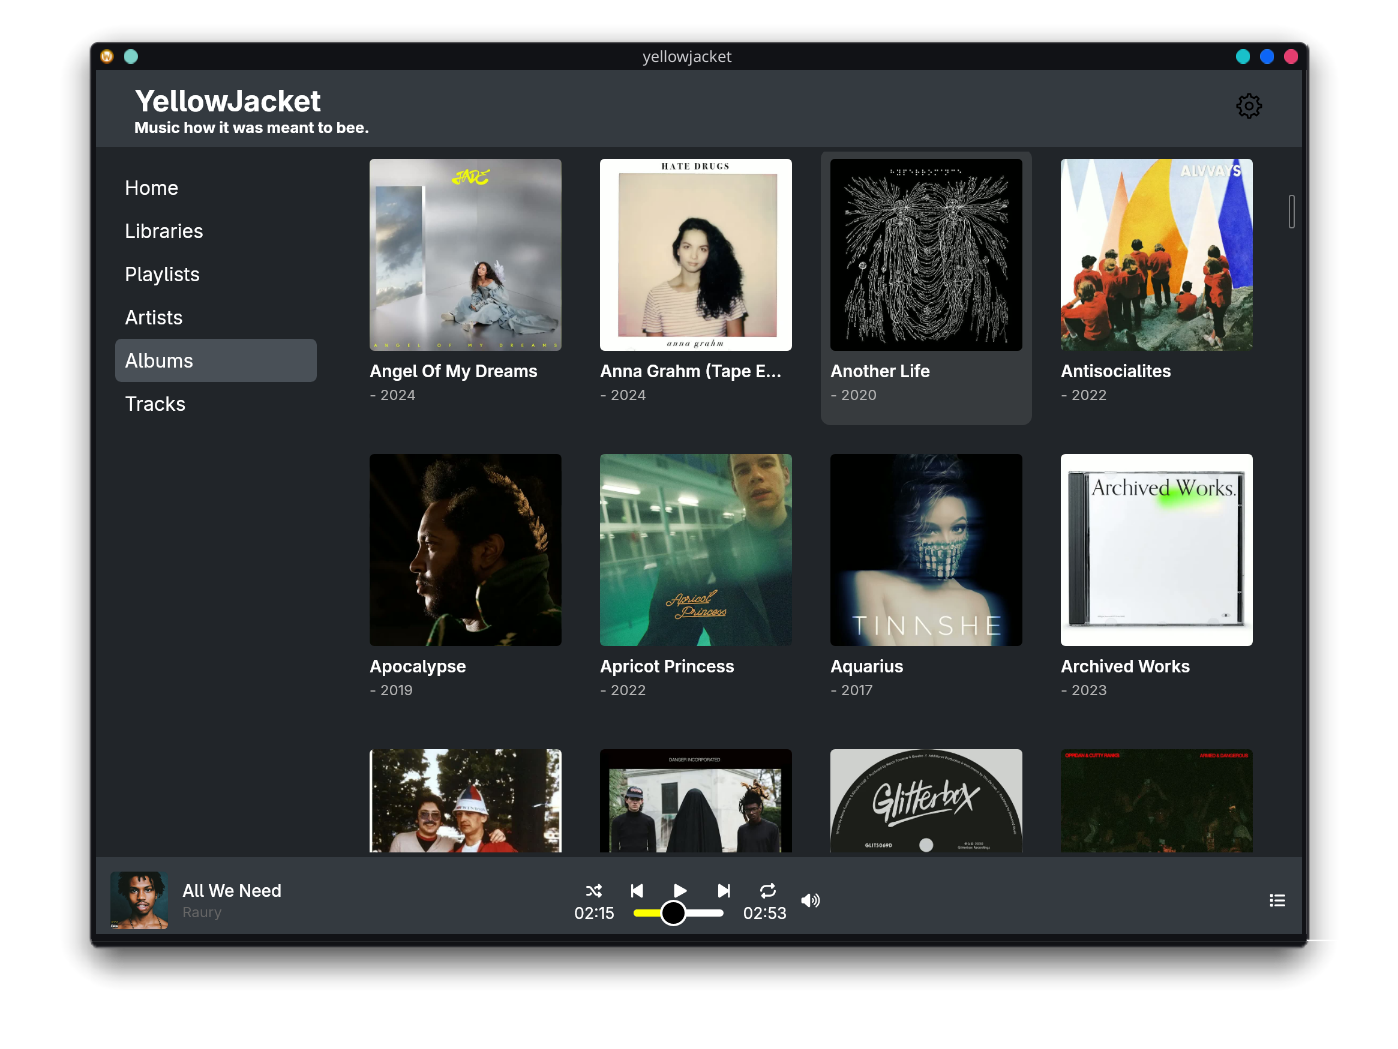Open the Another Life album

point(925,255)
